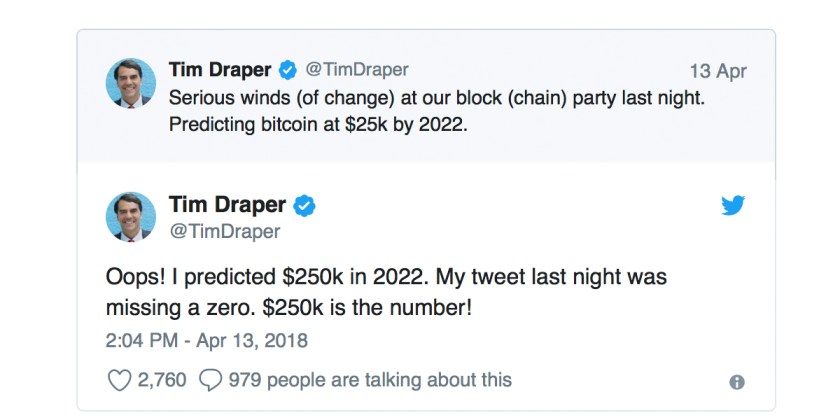Click the 2,760 likes count
The image size is (840, 420).
[x=161, y=380]
